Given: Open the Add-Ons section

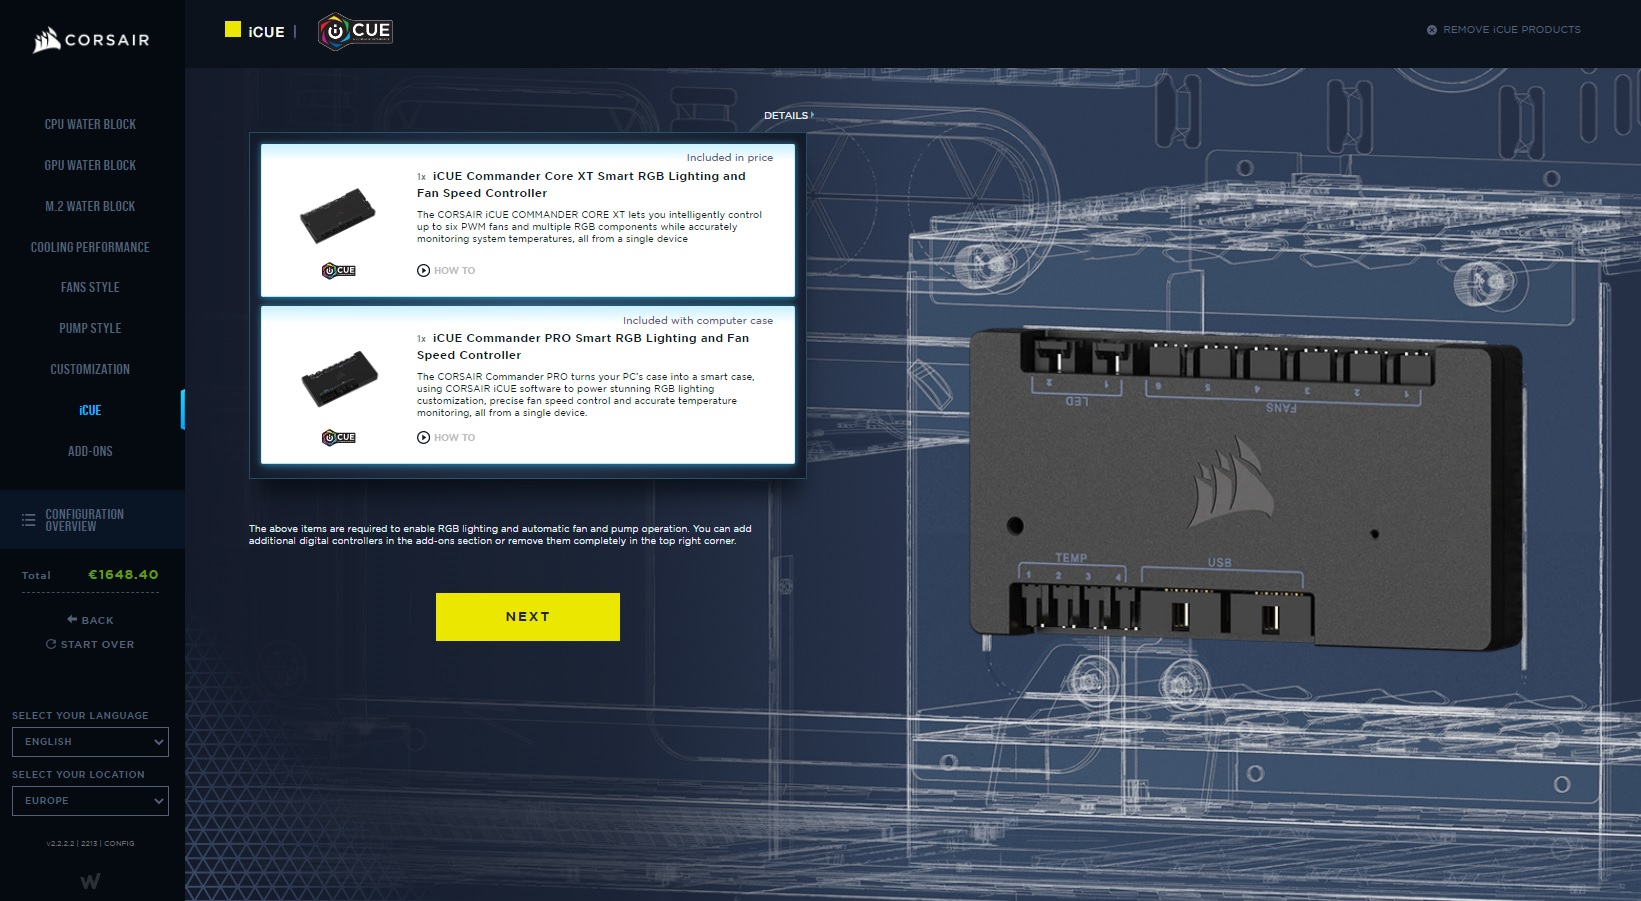Looking at the screenshot, I should (x=90, y=451).
